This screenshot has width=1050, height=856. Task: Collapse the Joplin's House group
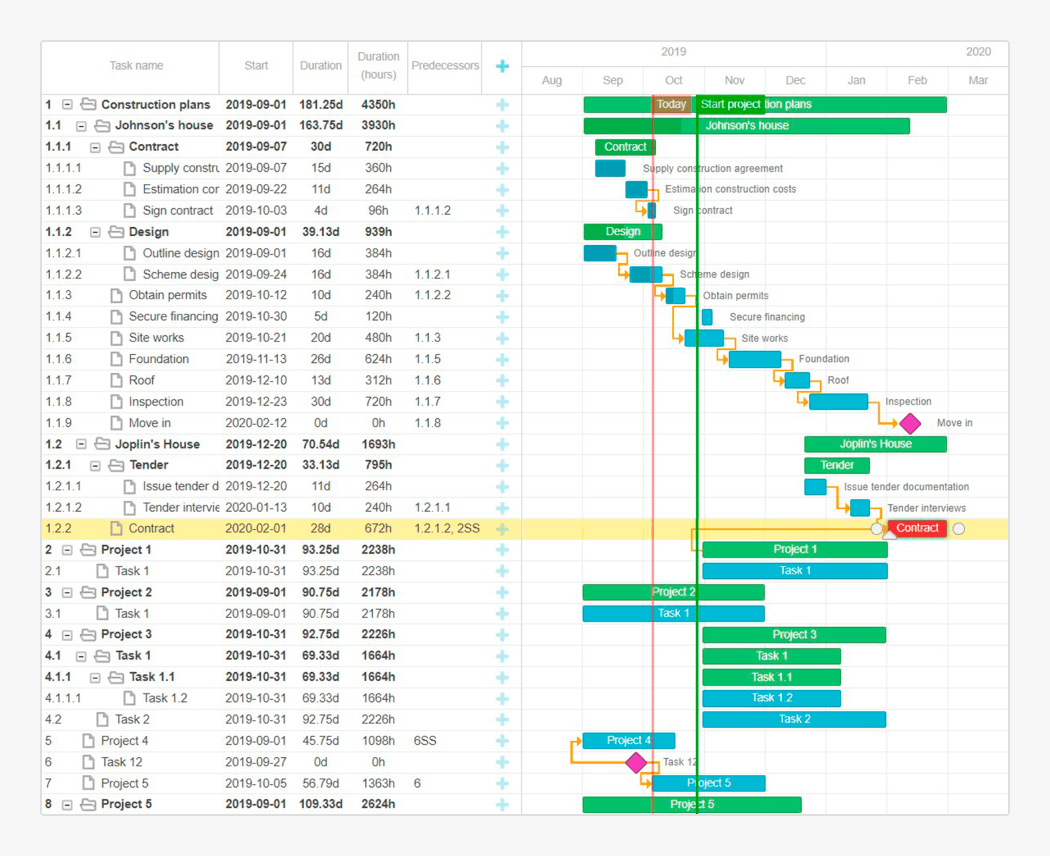81,445
